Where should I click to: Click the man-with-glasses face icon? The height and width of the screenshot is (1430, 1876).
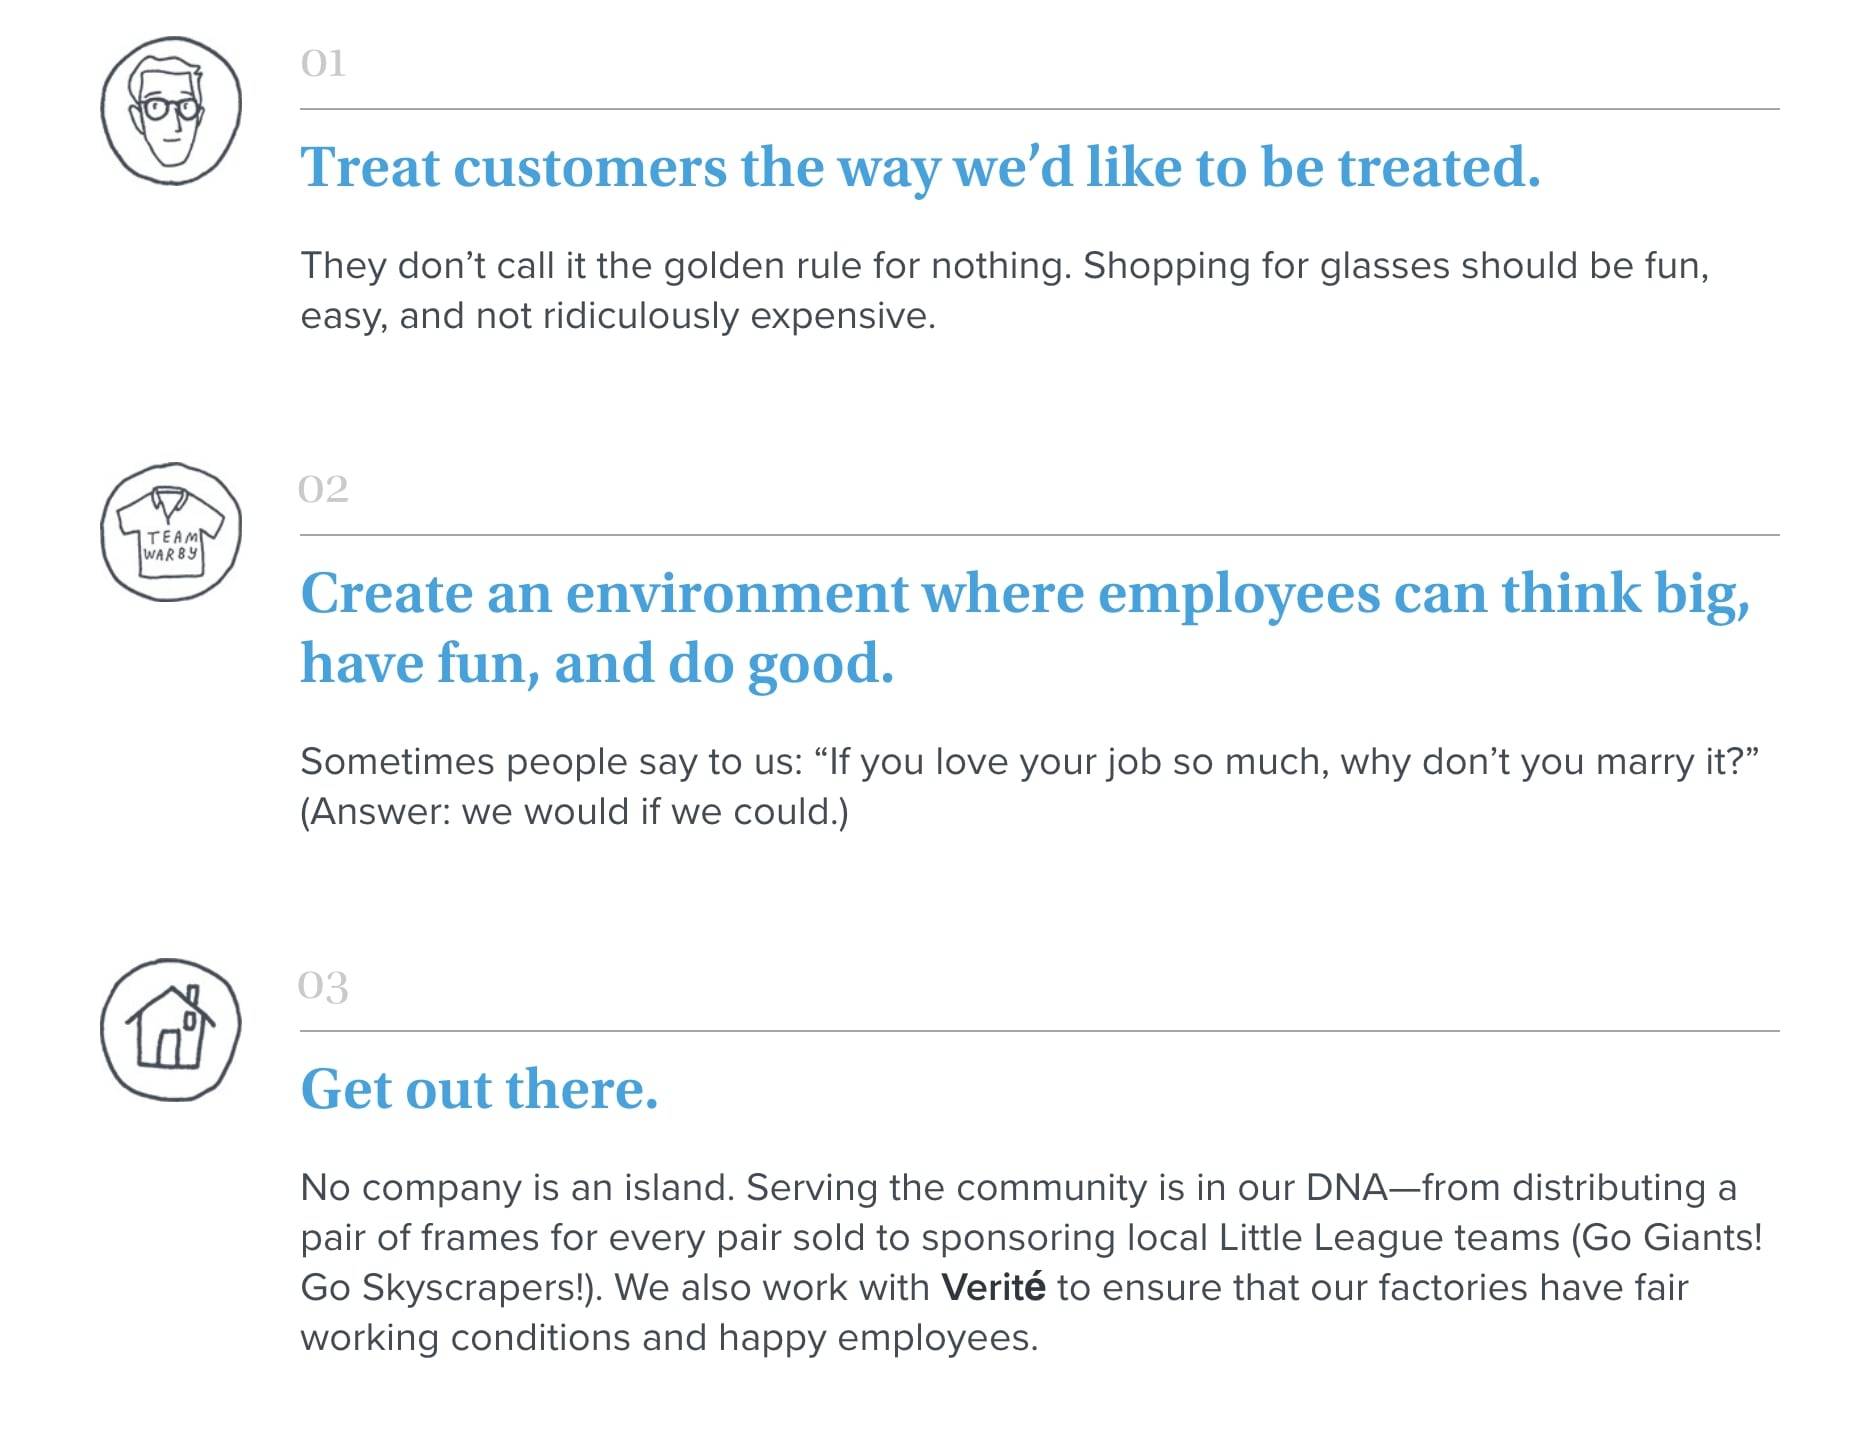171,110
